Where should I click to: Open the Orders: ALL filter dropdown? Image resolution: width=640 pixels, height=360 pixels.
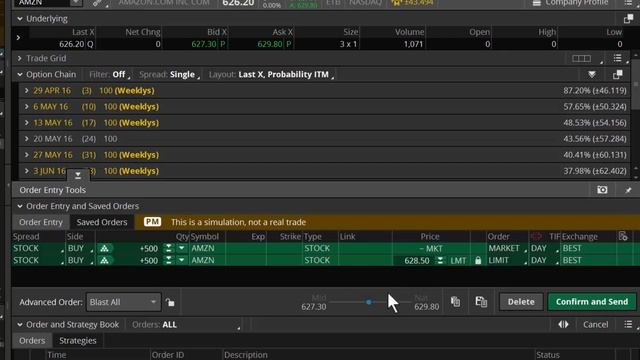186,324
